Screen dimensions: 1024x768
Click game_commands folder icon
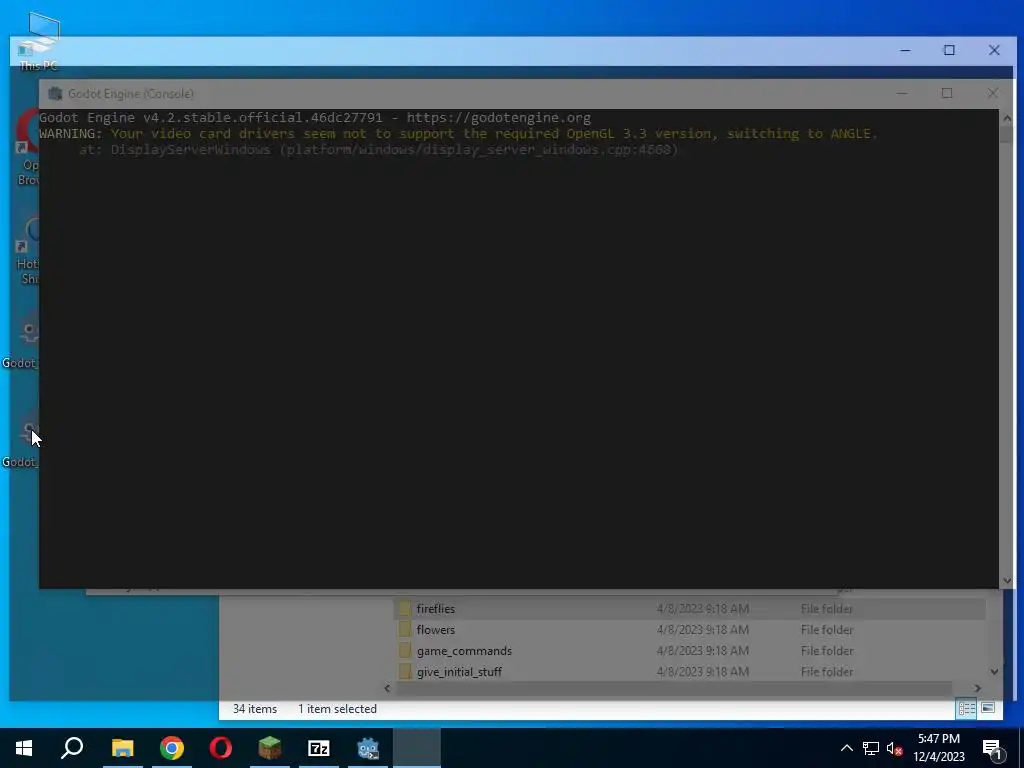tap(405, 650)
